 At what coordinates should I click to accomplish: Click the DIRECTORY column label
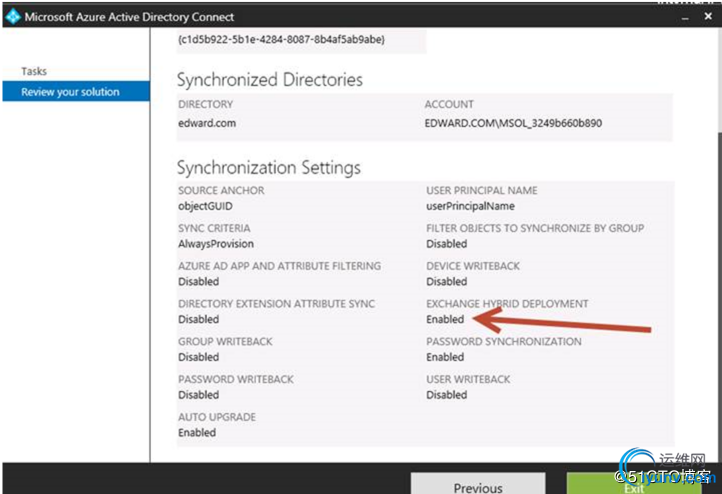tap(205, 105)
